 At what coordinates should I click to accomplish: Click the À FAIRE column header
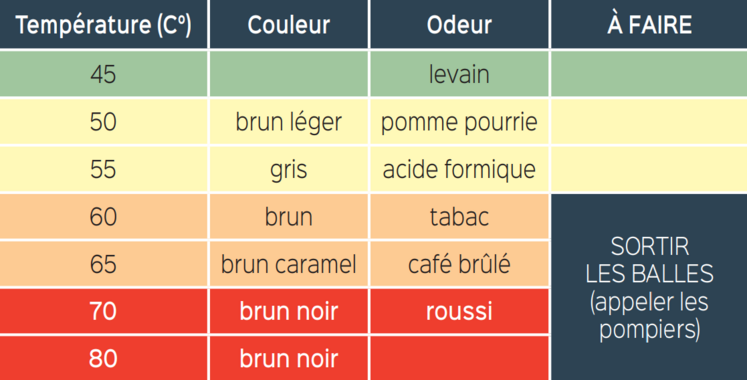[x=649, y=24]
